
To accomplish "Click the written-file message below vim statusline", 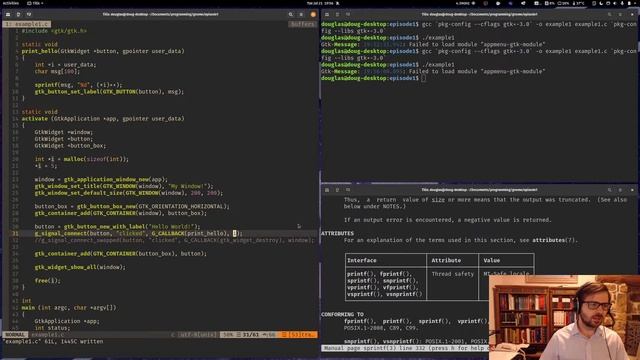I will click(53, 342).
